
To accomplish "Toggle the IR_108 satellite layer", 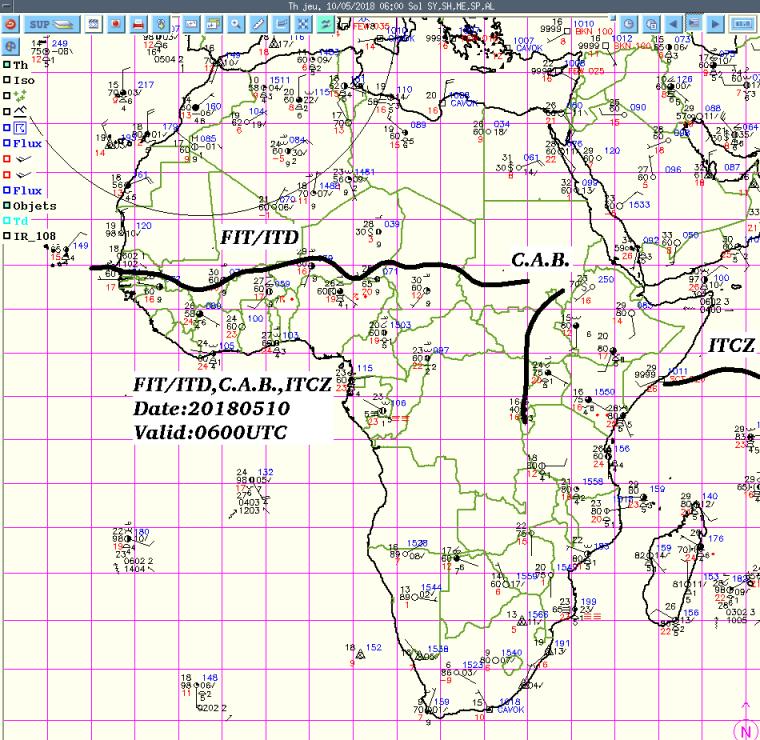I will click(x=6, y=235).
